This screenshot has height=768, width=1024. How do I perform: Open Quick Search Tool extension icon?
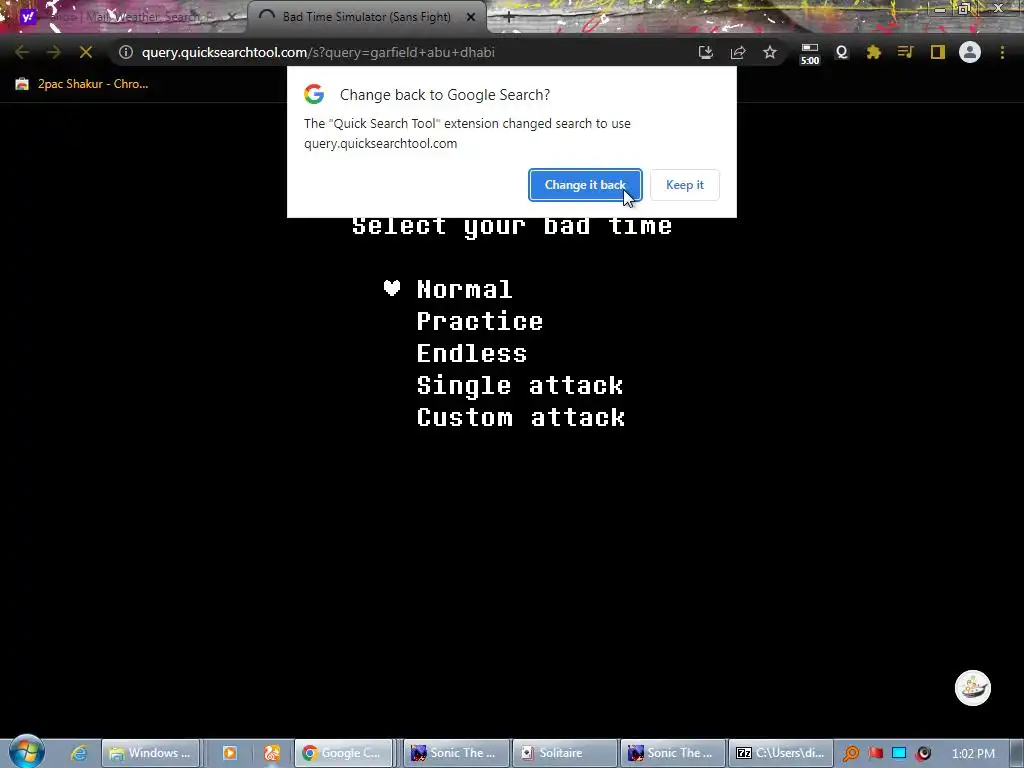tap(842, 52)
